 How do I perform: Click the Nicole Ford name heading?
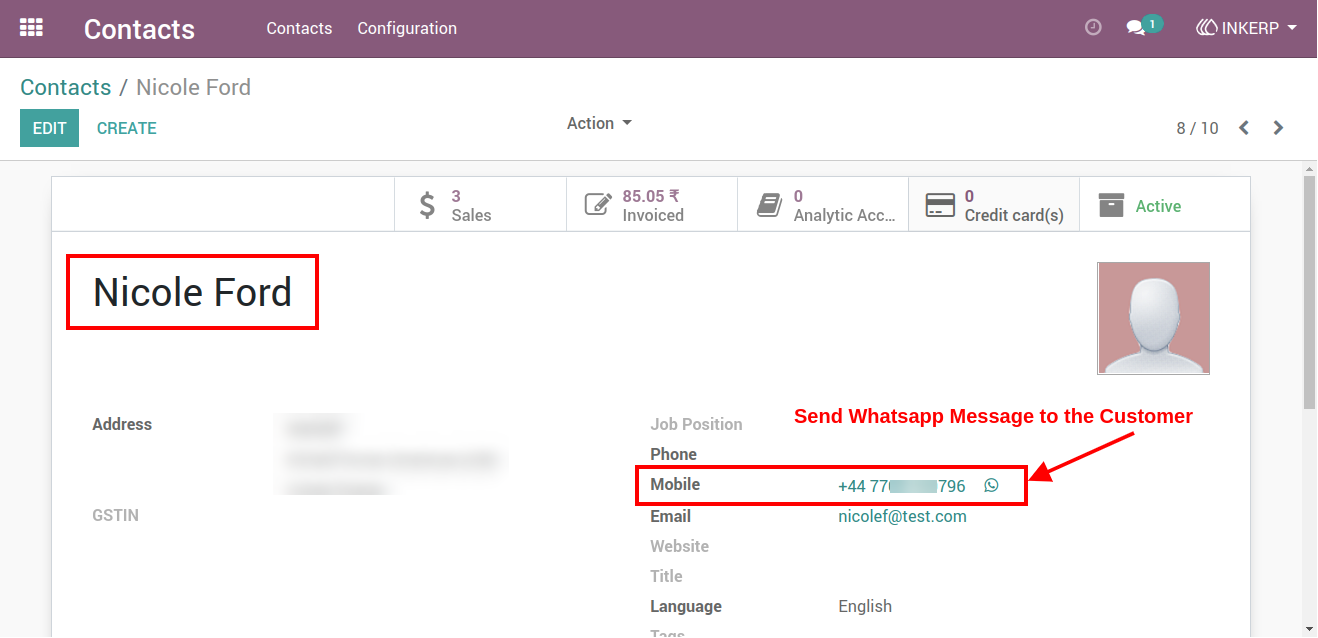click(192, 292)
